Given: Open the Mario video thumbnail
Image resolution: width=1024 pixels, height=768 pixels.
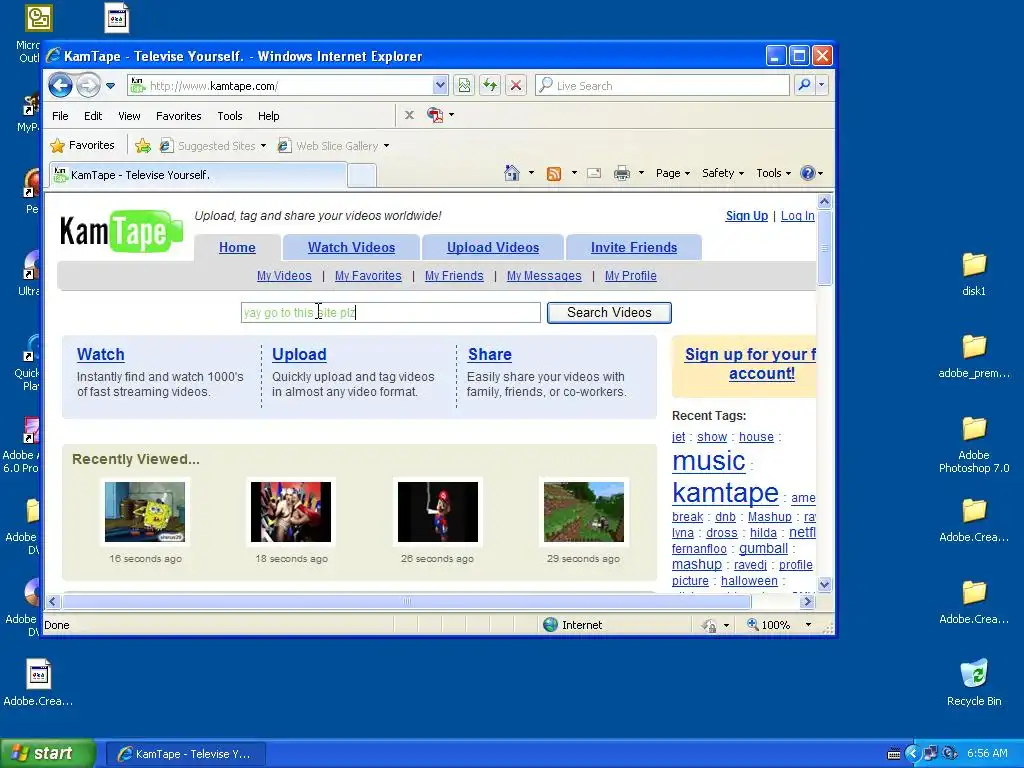Looking at the screenshot, I should (x=438, y=512).
